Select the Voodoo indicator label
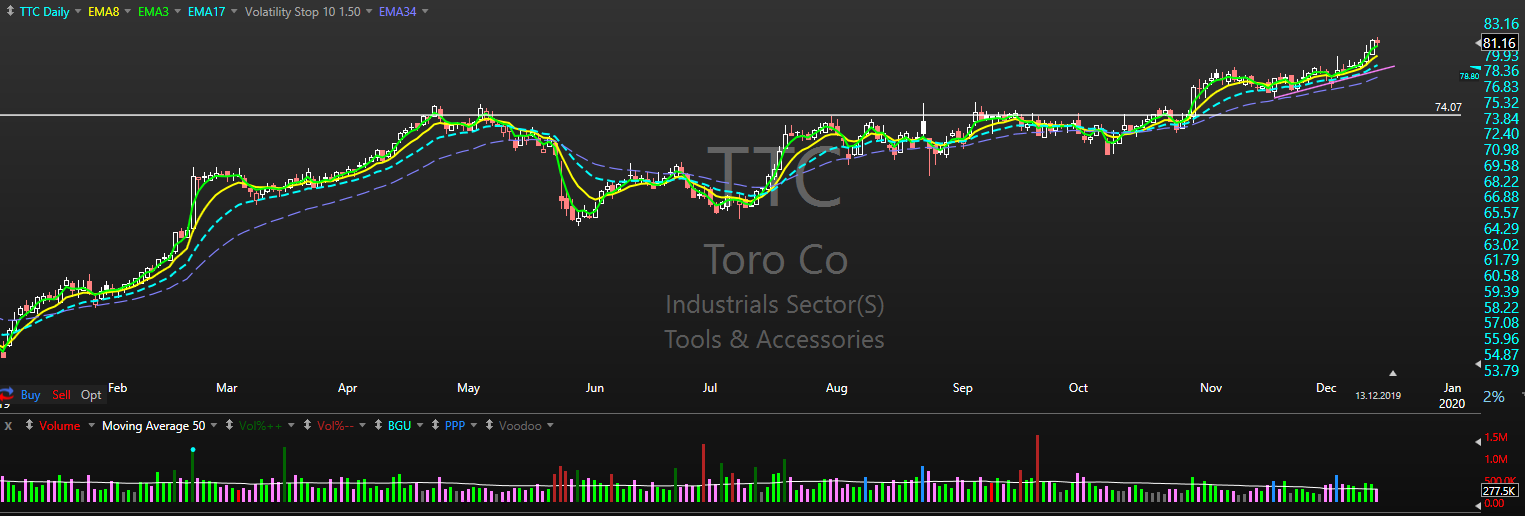 520,426
